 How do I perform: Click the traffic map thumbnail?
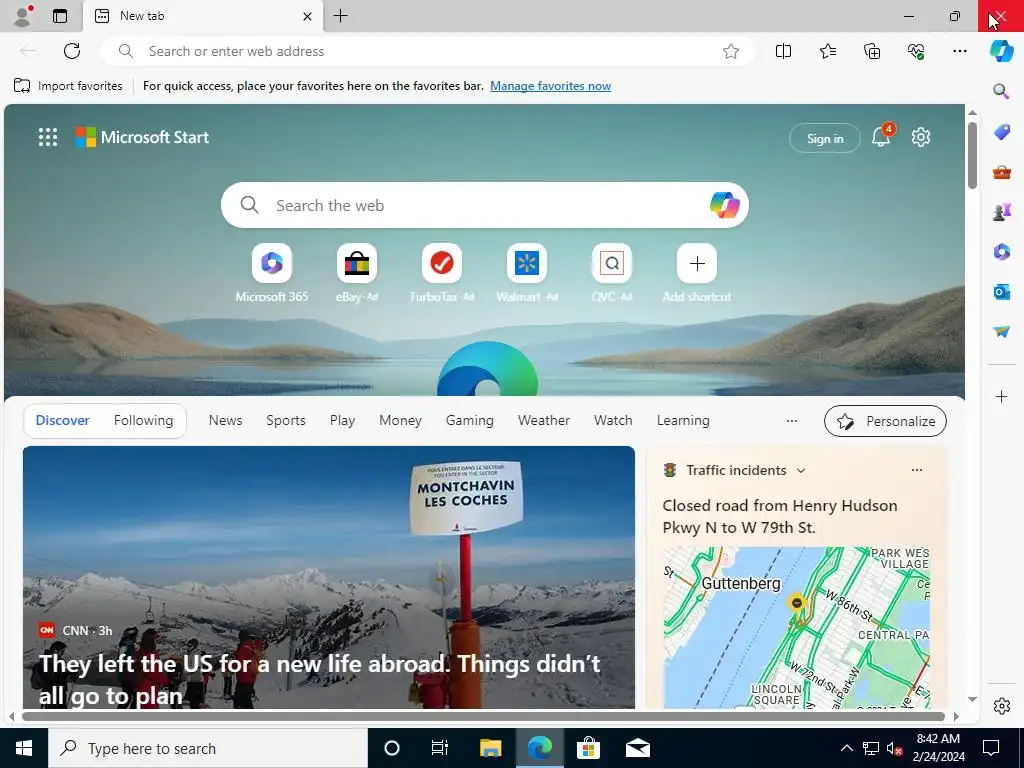click(796, 628)
